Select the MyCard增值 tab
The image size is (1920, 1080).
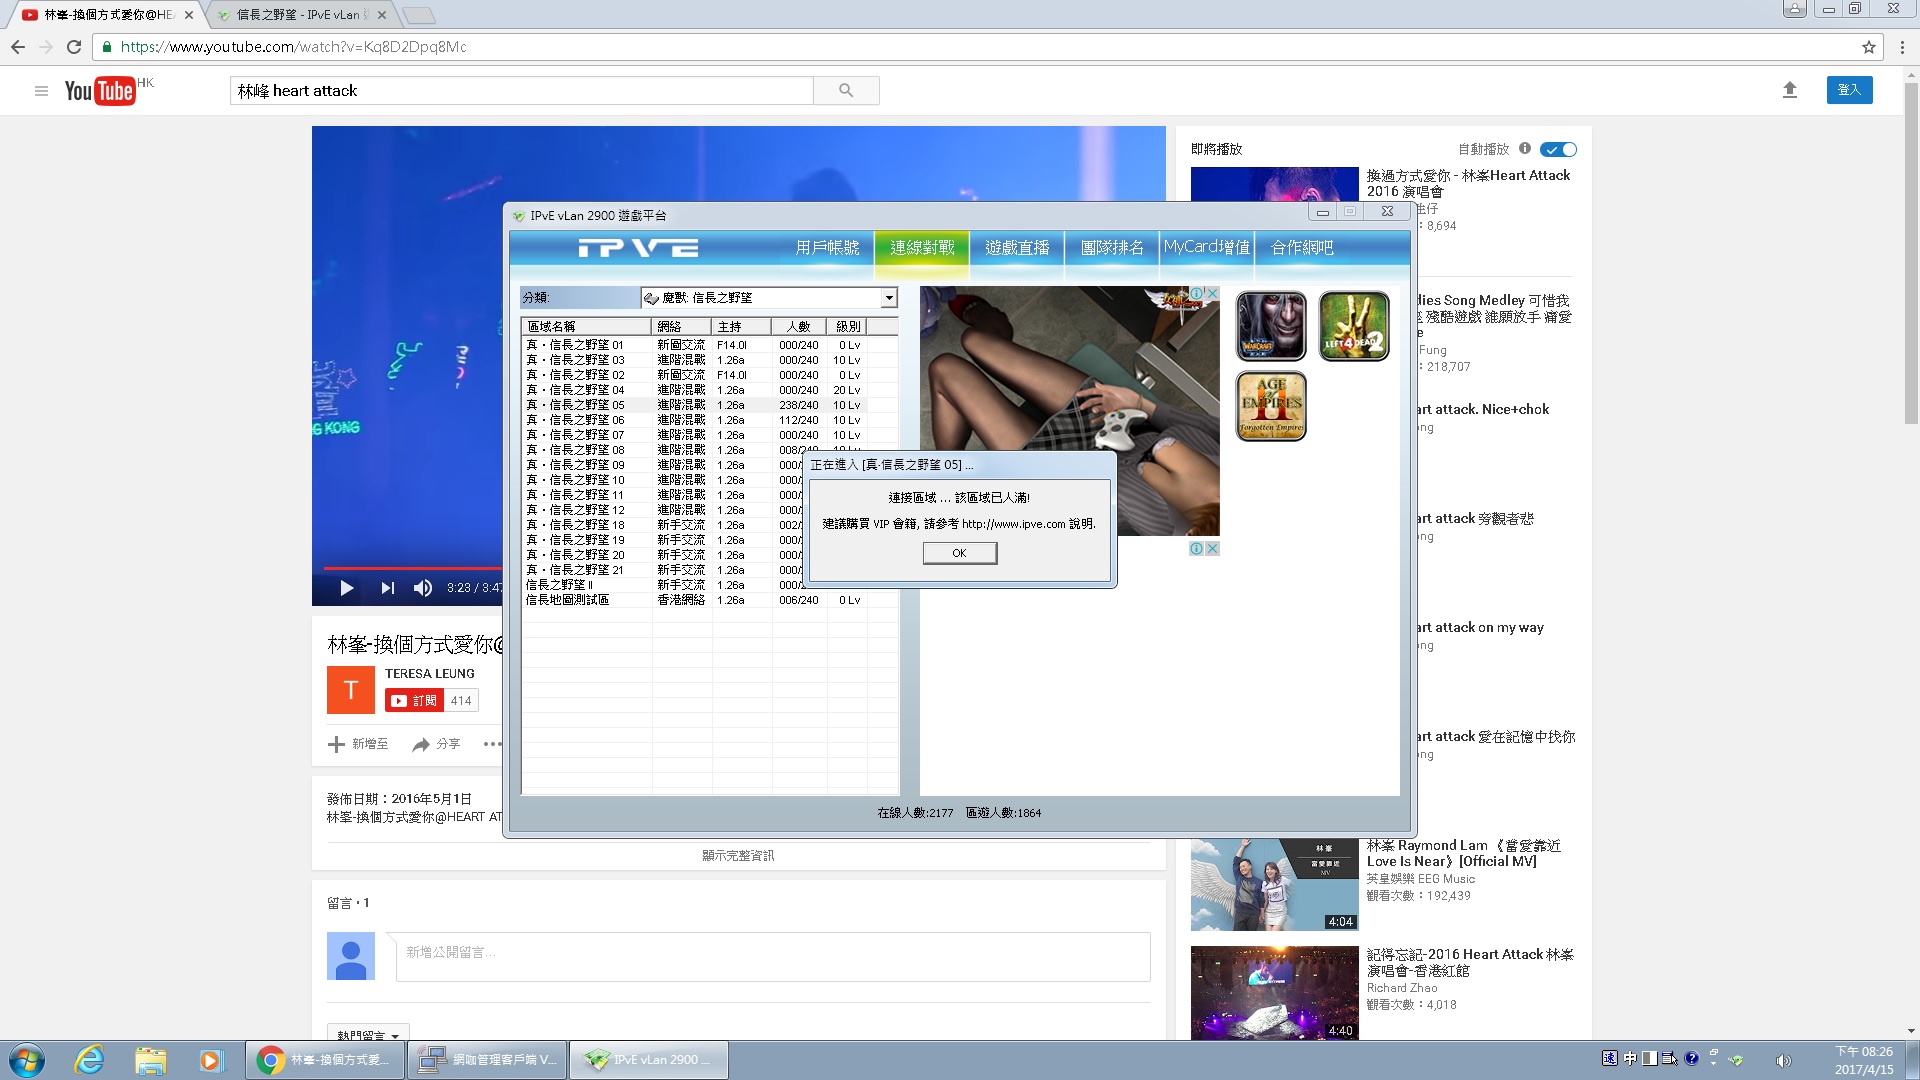click(1206, 247)
